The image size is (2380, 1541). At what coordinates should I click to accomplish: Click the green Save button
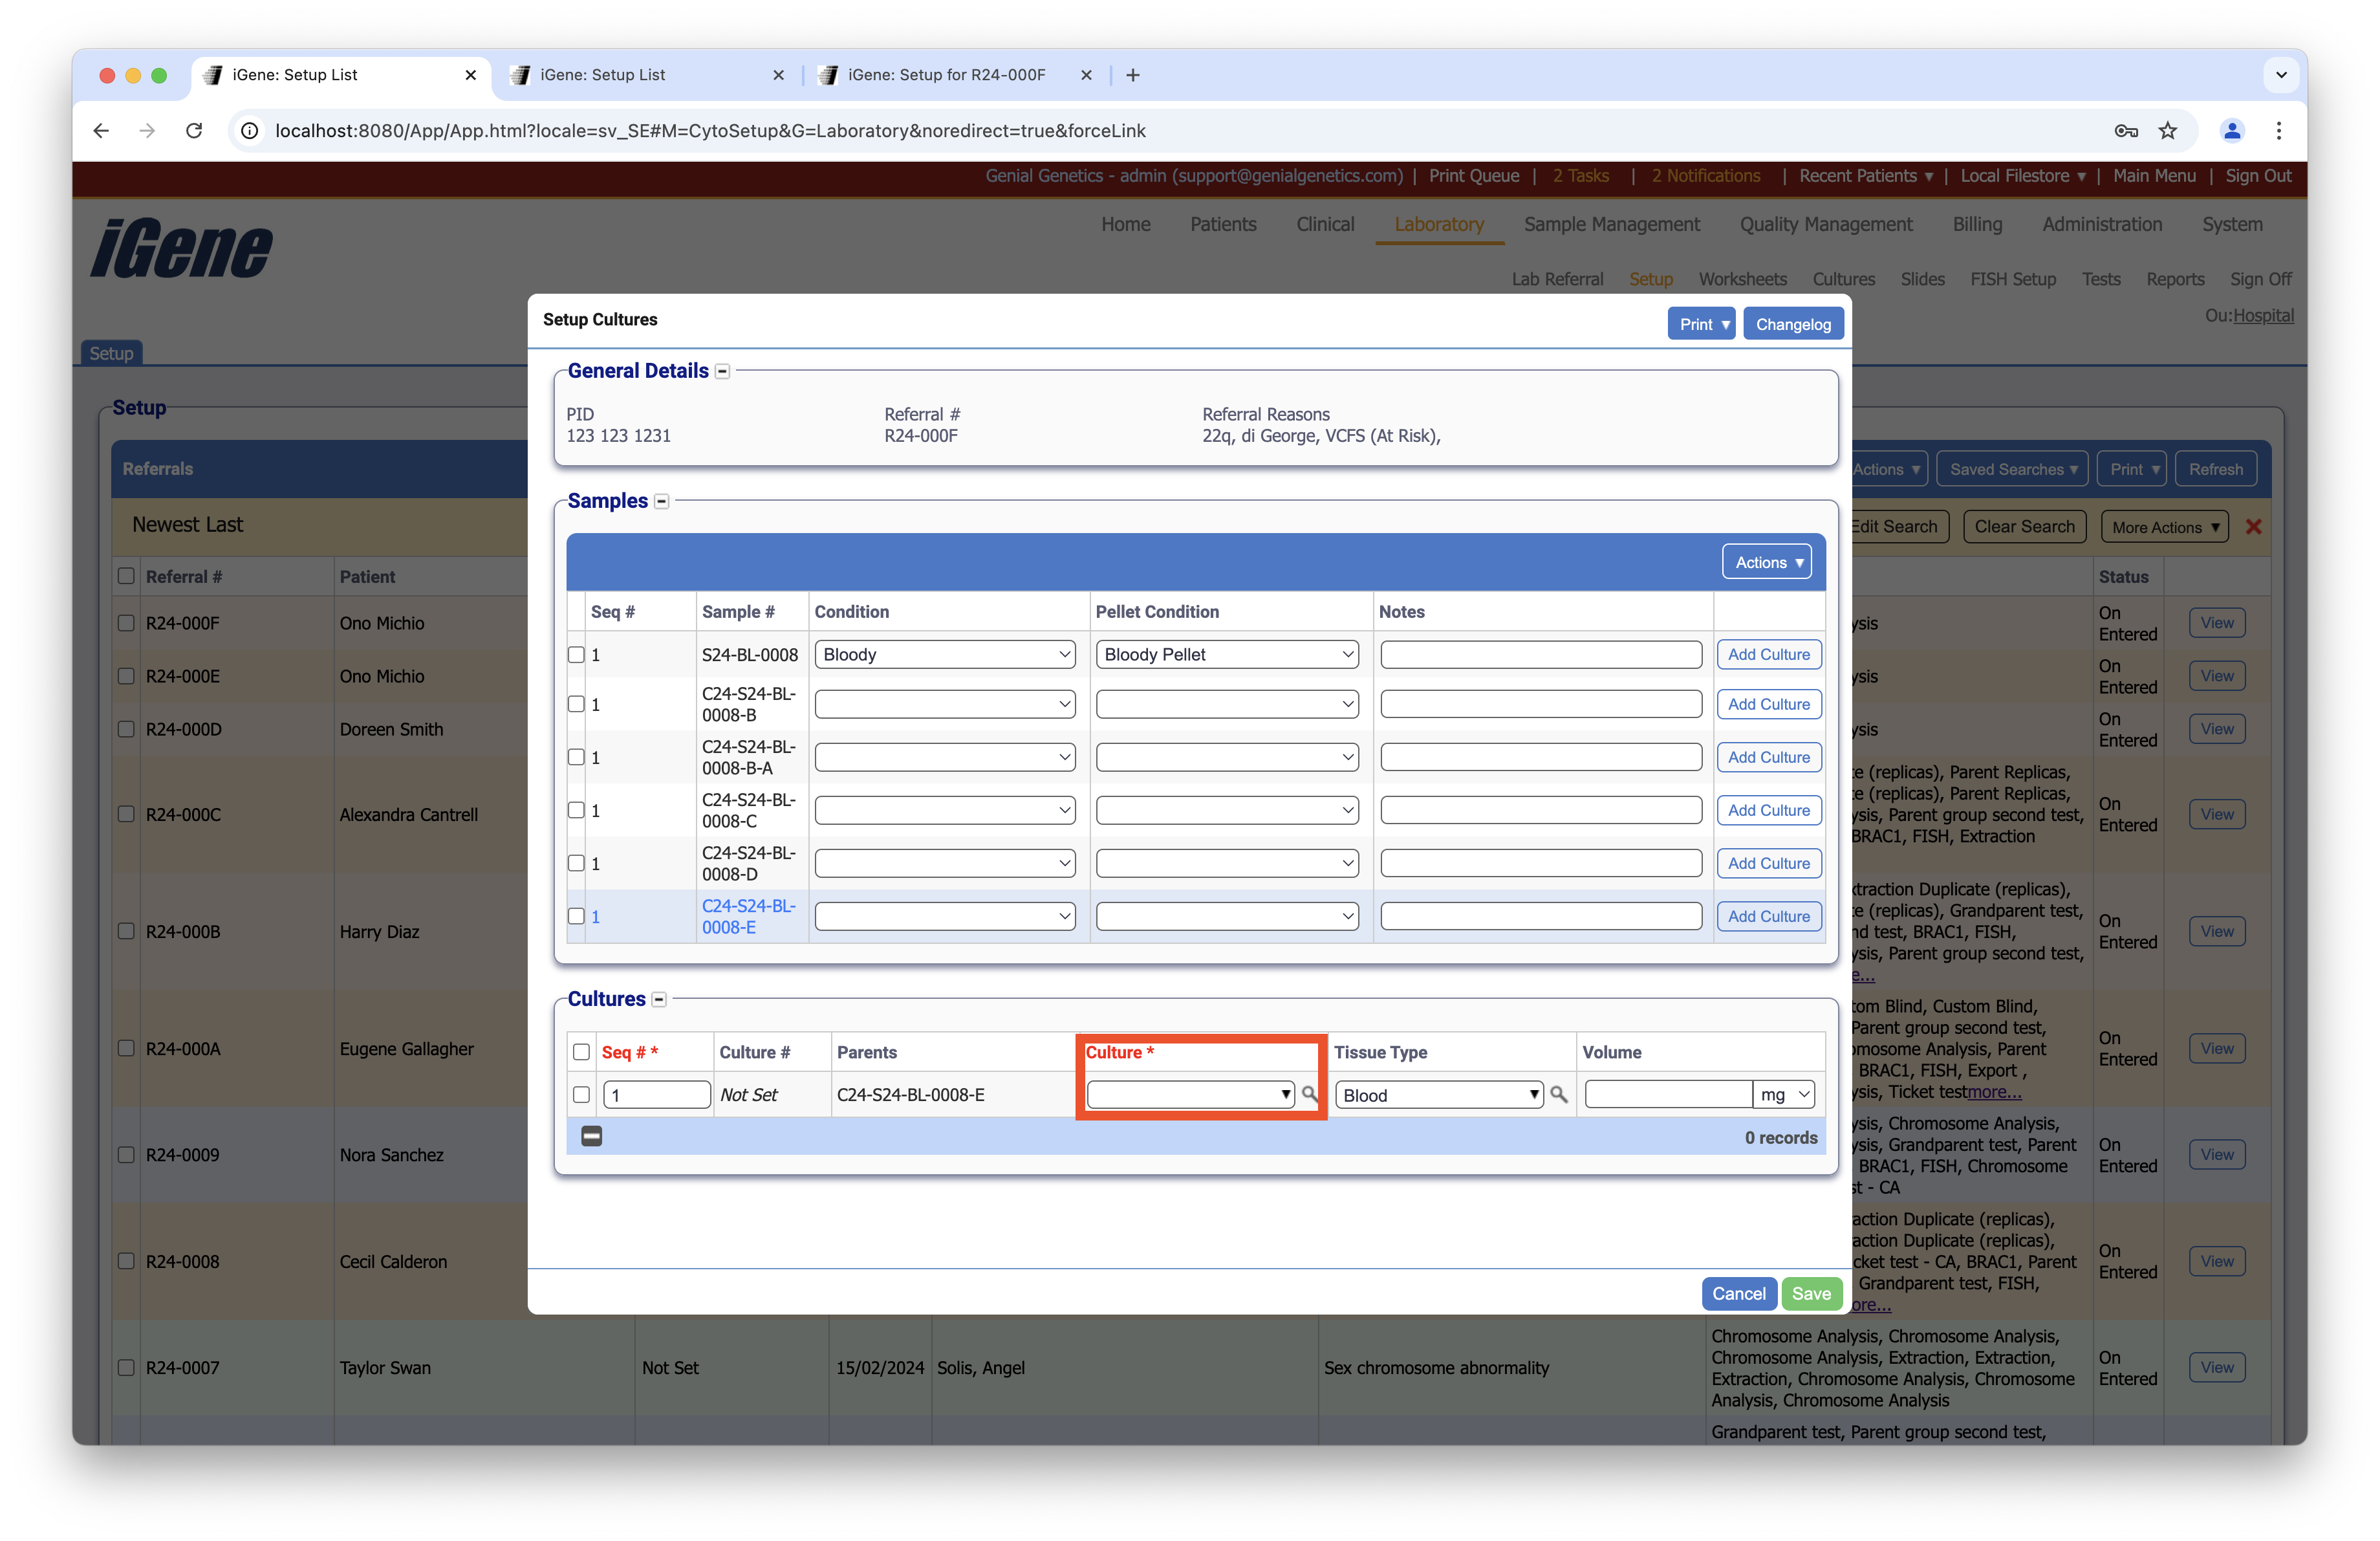coord(1811,1293)
